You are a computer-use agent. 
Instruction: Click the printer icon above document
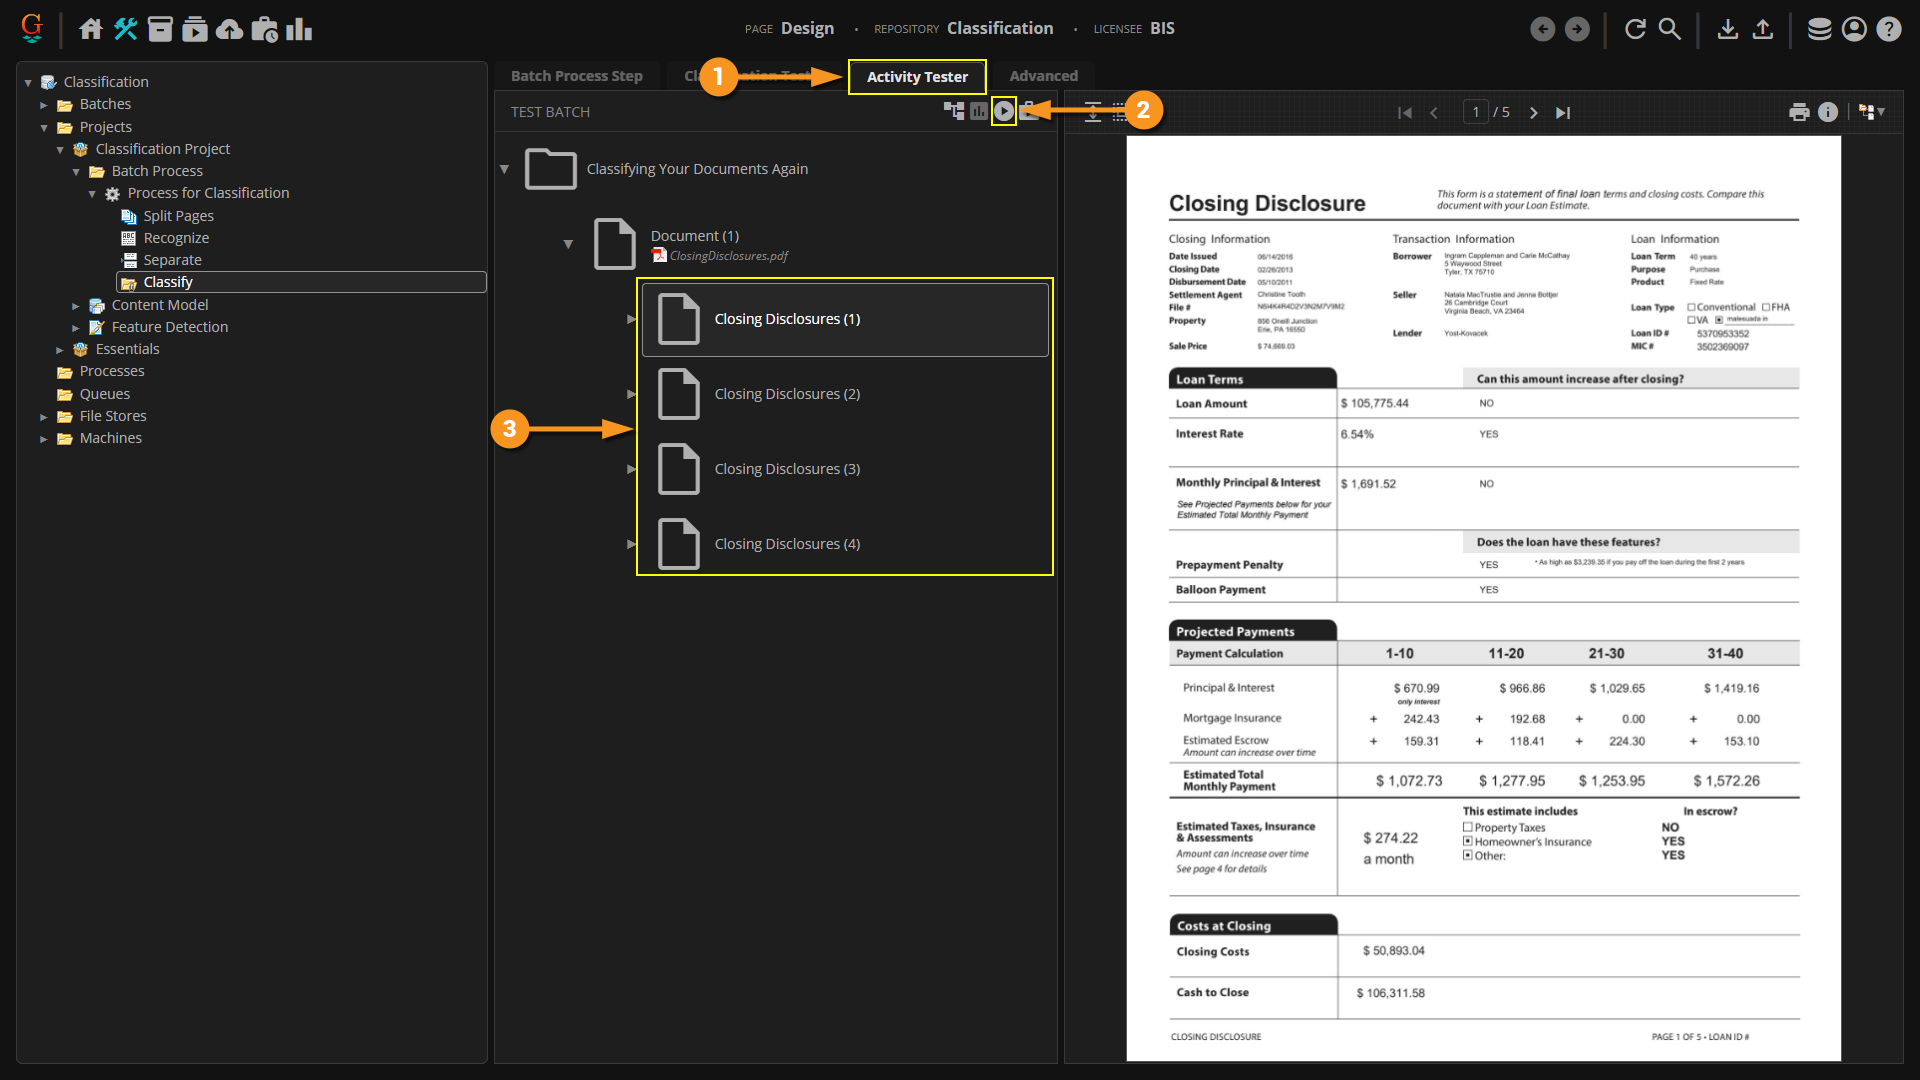coord(1799,112)
